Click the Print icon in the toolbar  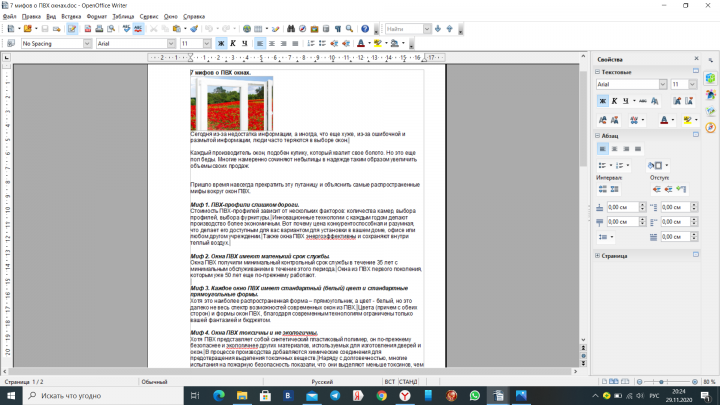click(99, 29)
